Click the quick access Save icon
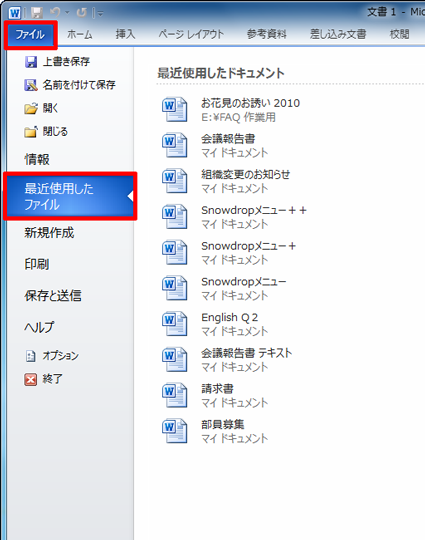 pos(37,13)
